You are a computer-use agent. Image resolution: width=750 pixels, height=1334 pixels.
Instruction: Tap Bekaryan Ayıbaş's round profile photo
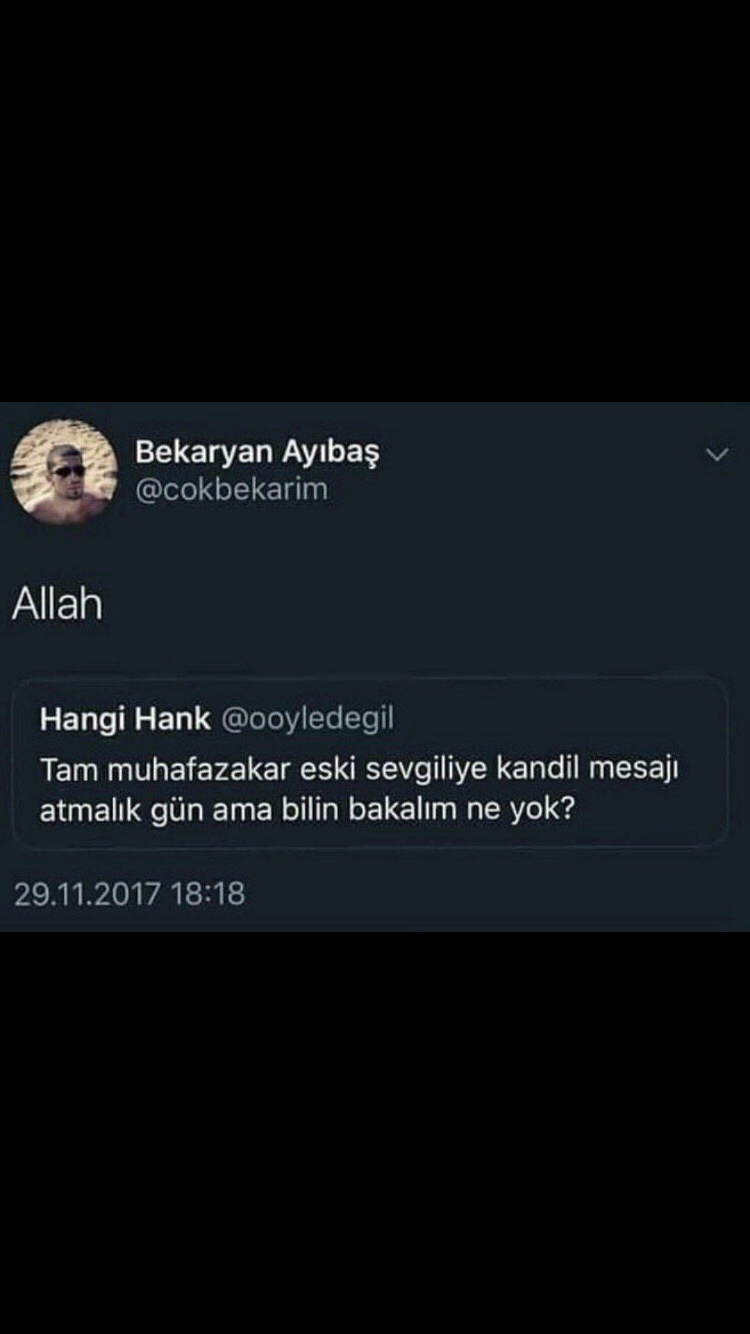64,472
